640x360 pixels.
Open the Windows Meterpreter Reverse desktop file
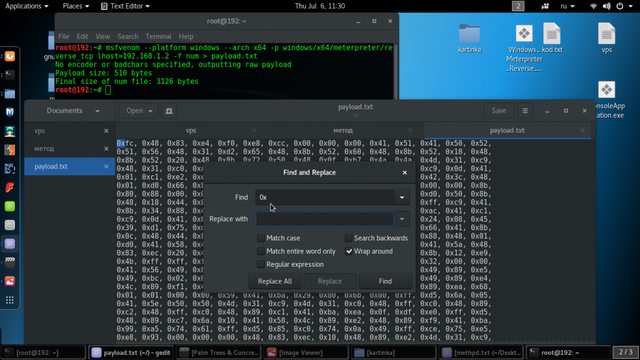[x=524, y=48]
